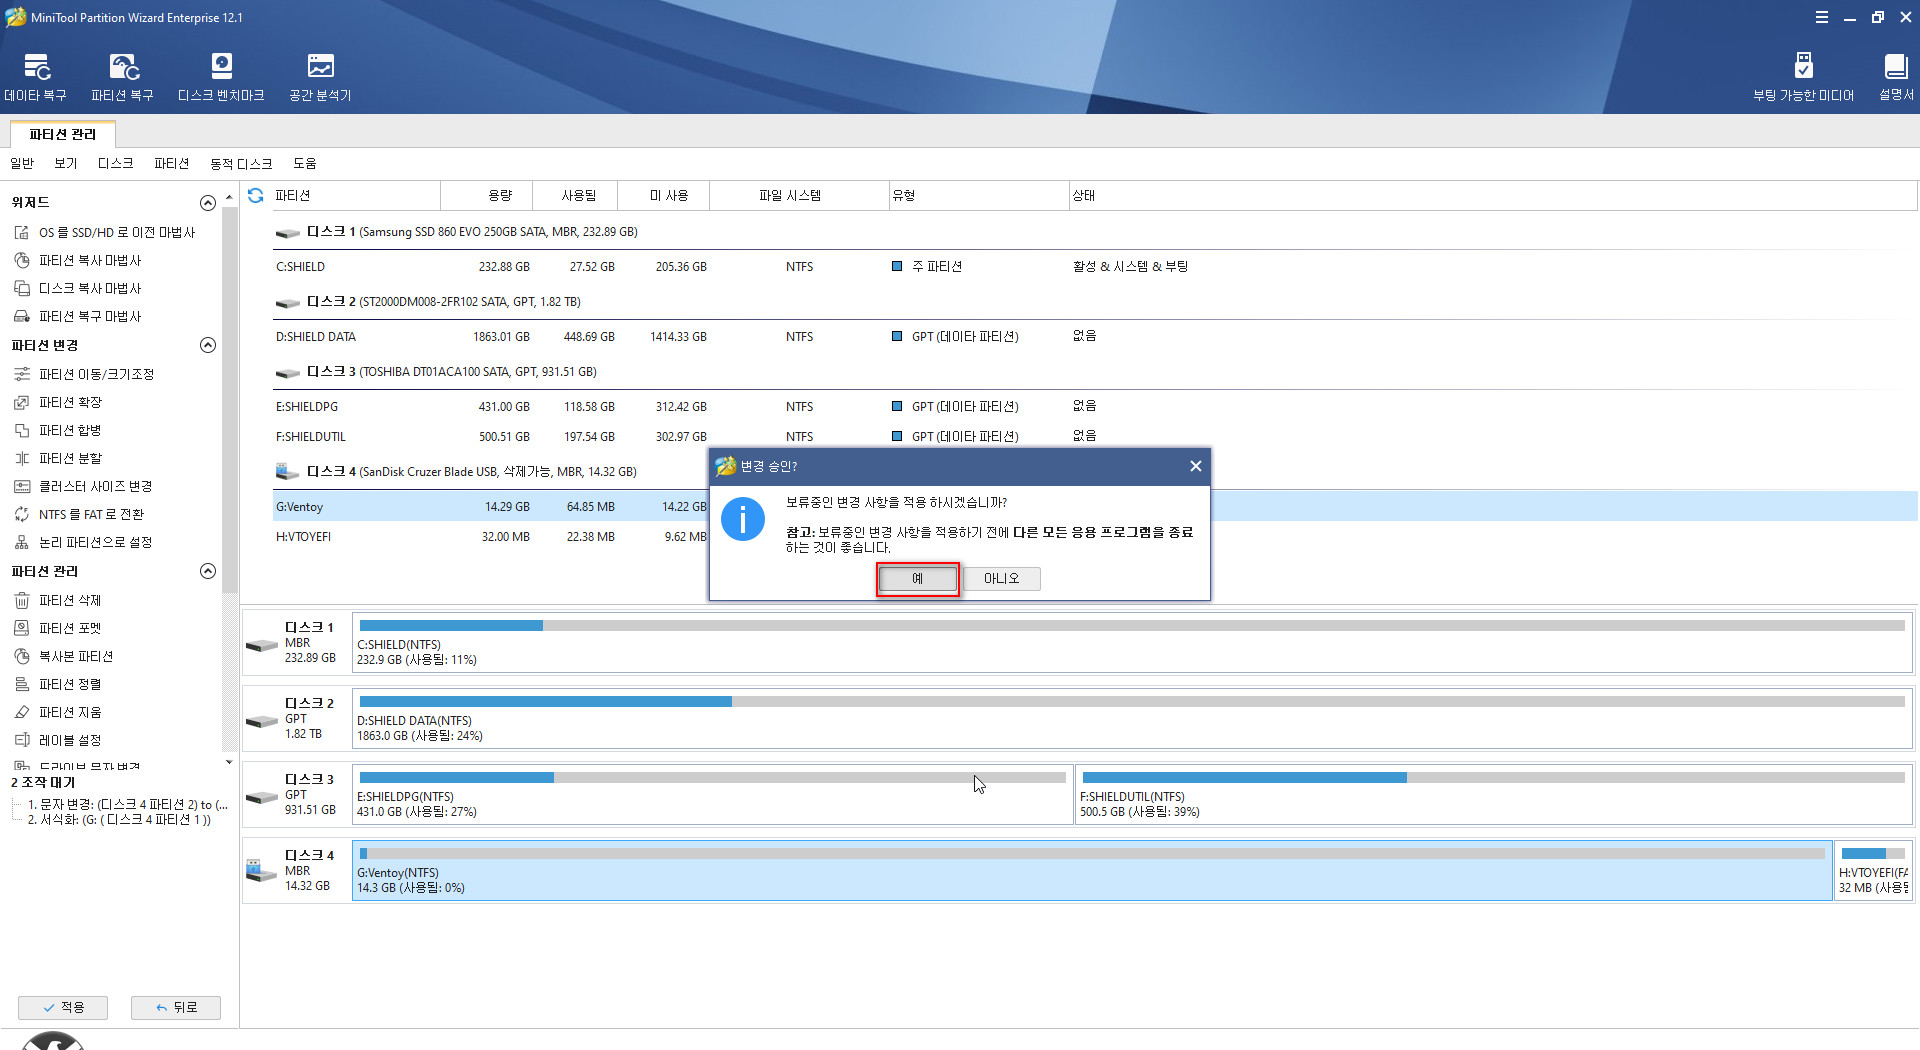Choose 파티션 합병 in the sidebar
Image resolution: width=1920 pixels, height=1050 pixels.
tap(59, 430)
